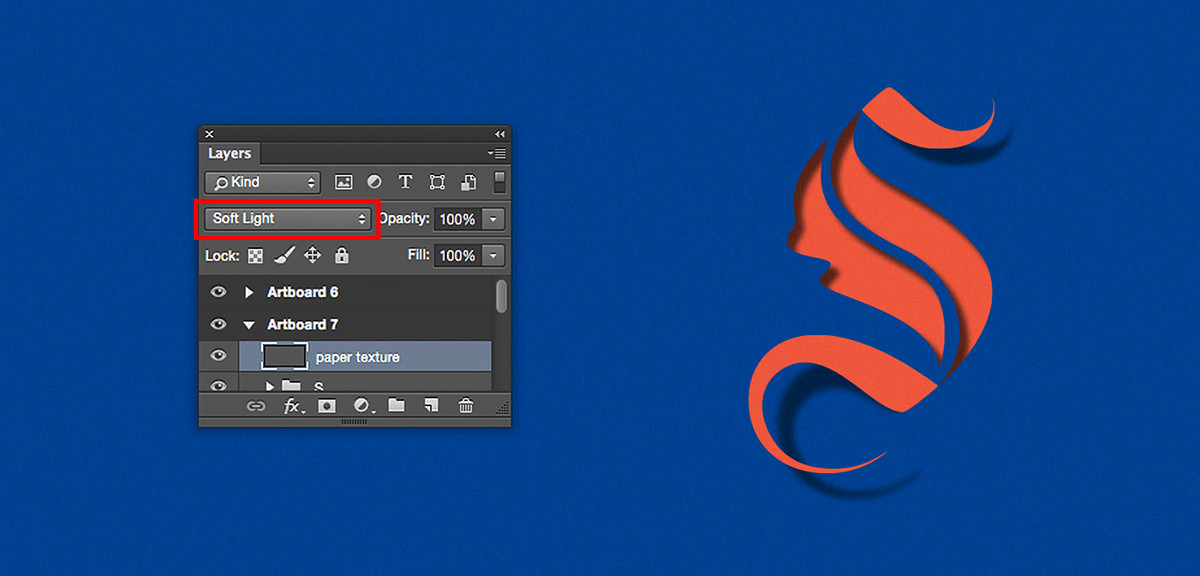Filter layers by pixel layer icon
The image size is (1200, 576).
click(344, 182)
